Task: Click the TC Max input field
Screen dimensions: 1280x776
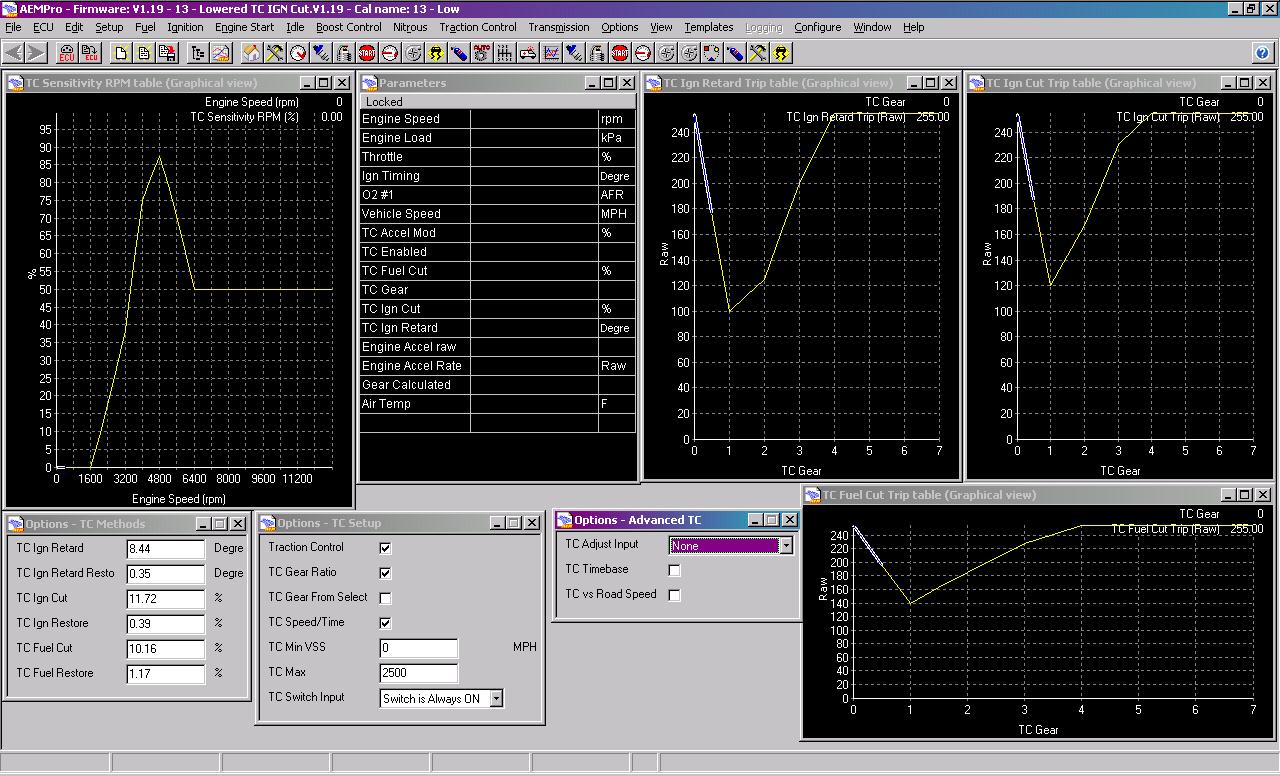Action: (x=419, y=673)
